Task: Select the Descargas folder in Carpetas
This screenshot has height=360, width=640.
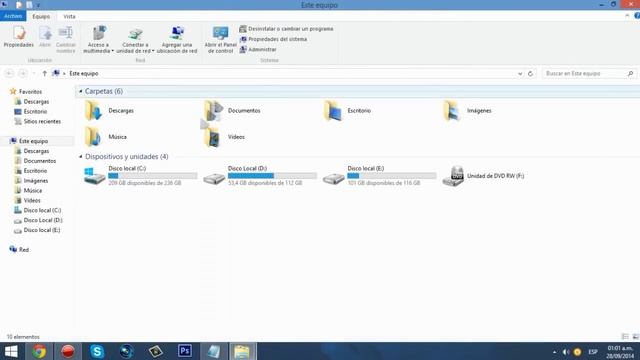Action: [x=109, y=111]
